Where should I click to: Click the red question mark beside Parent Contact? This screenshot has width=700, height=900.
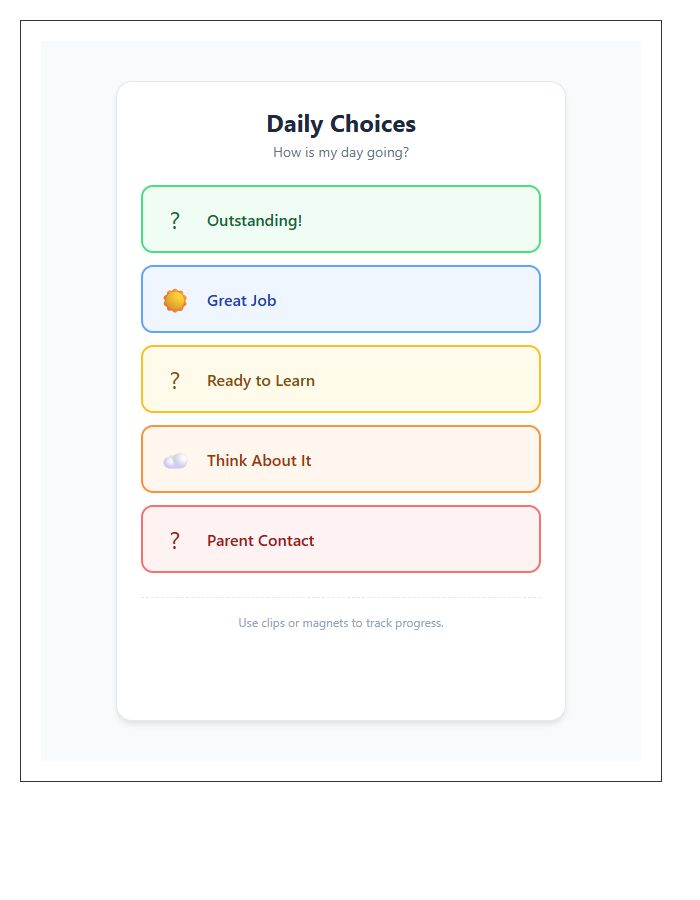175,541
